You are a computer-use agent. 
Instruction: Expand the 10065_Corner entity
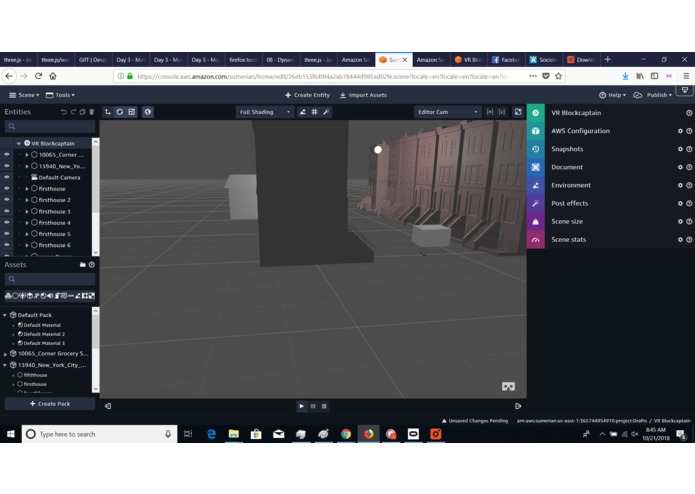(x=27, y=155)
